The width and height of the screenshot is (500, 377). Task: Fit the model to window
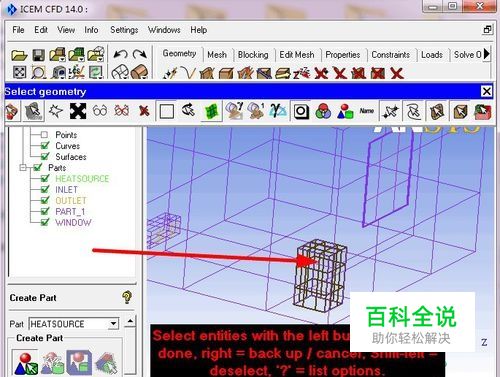click(19, 72)
